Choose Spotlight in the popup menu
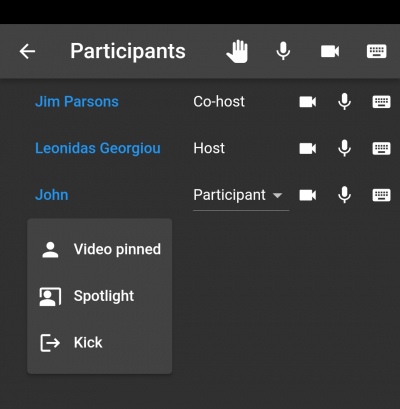The width and height of the screenshot is (400, 409). 100,296
